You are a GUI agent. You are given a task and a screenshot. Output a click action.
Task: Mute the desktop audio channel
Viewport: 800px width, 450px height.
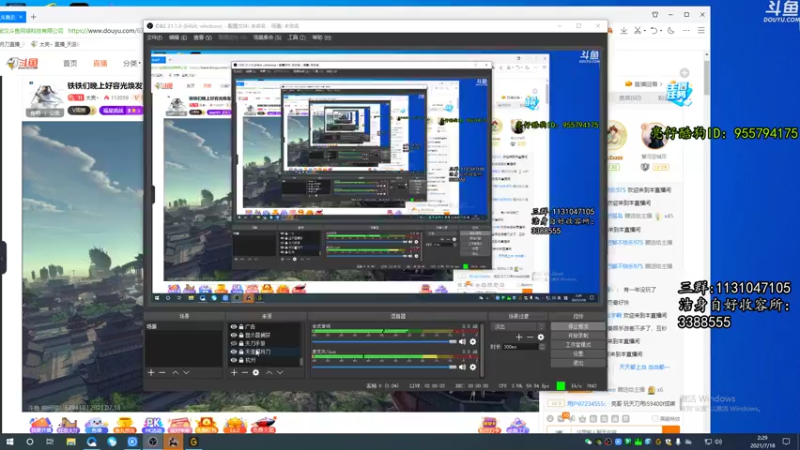pos(462,341)
